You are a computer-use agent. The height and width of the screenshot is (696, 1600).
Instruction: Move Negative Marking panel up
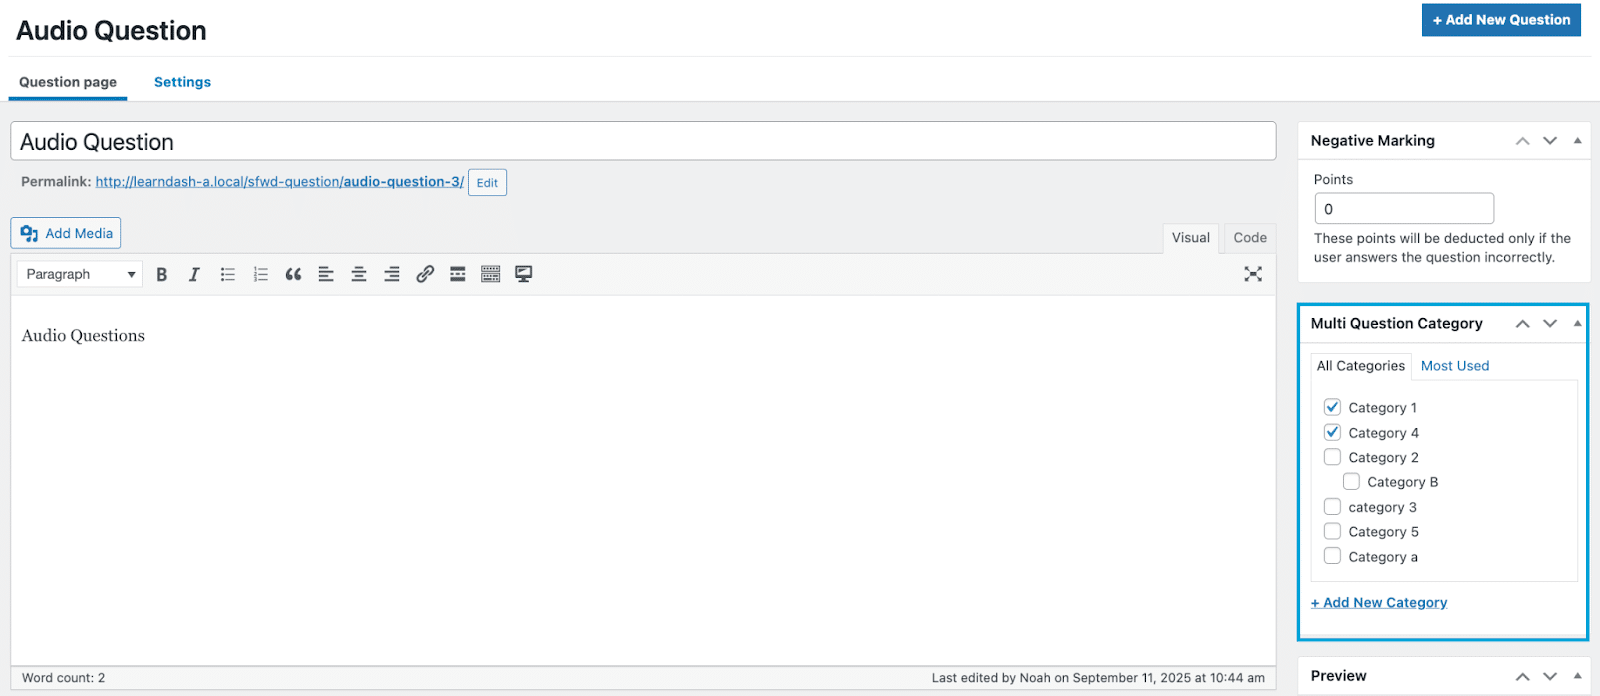[1522, 141]
